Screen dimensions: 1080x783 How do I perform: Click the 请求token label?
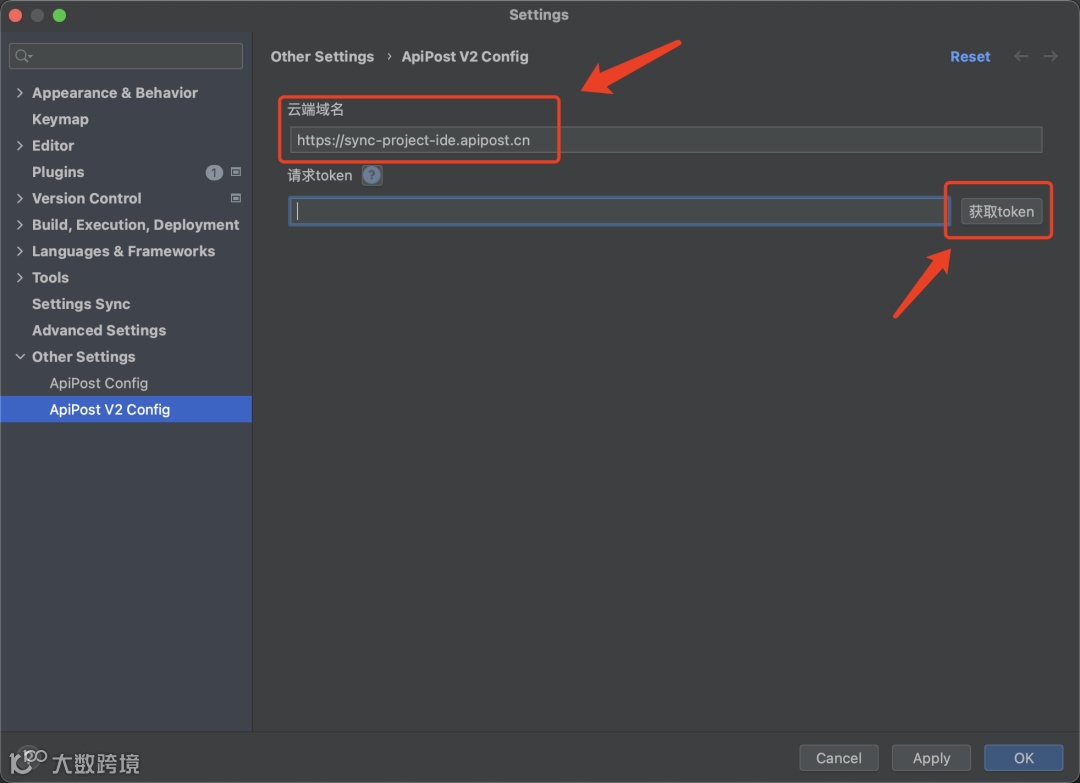[x=320, y=176]
